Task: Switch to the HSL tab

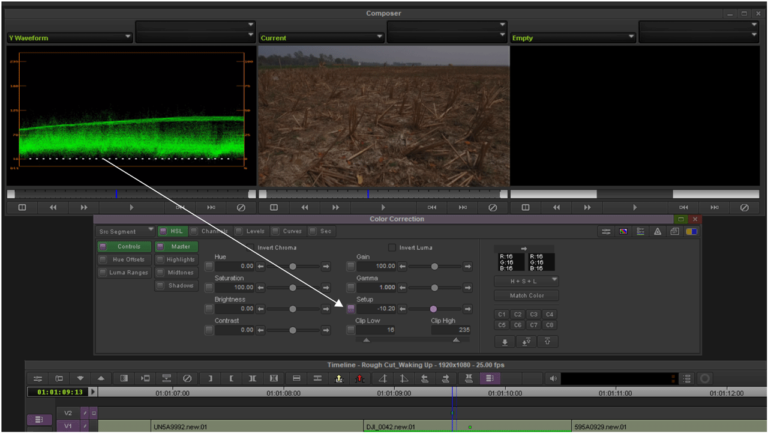Action: tap(172, 231)
